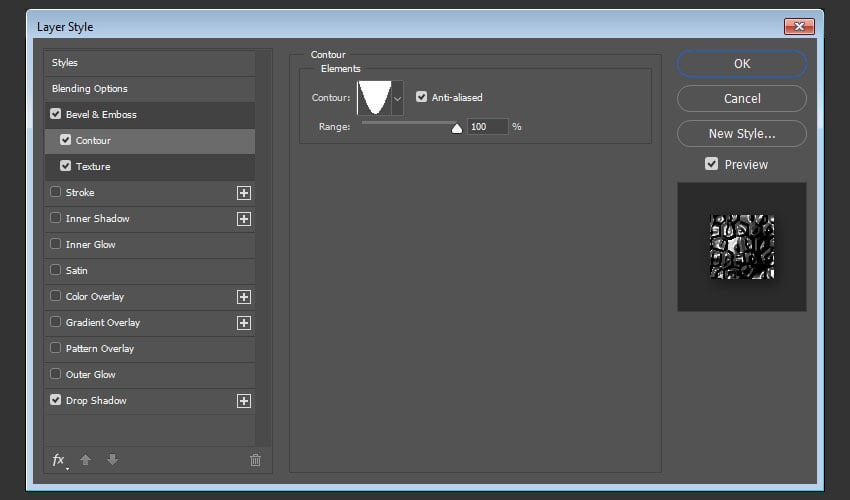Toggle the Preview checkbox
The image size is (850, 500).
[x=711, y=164]
